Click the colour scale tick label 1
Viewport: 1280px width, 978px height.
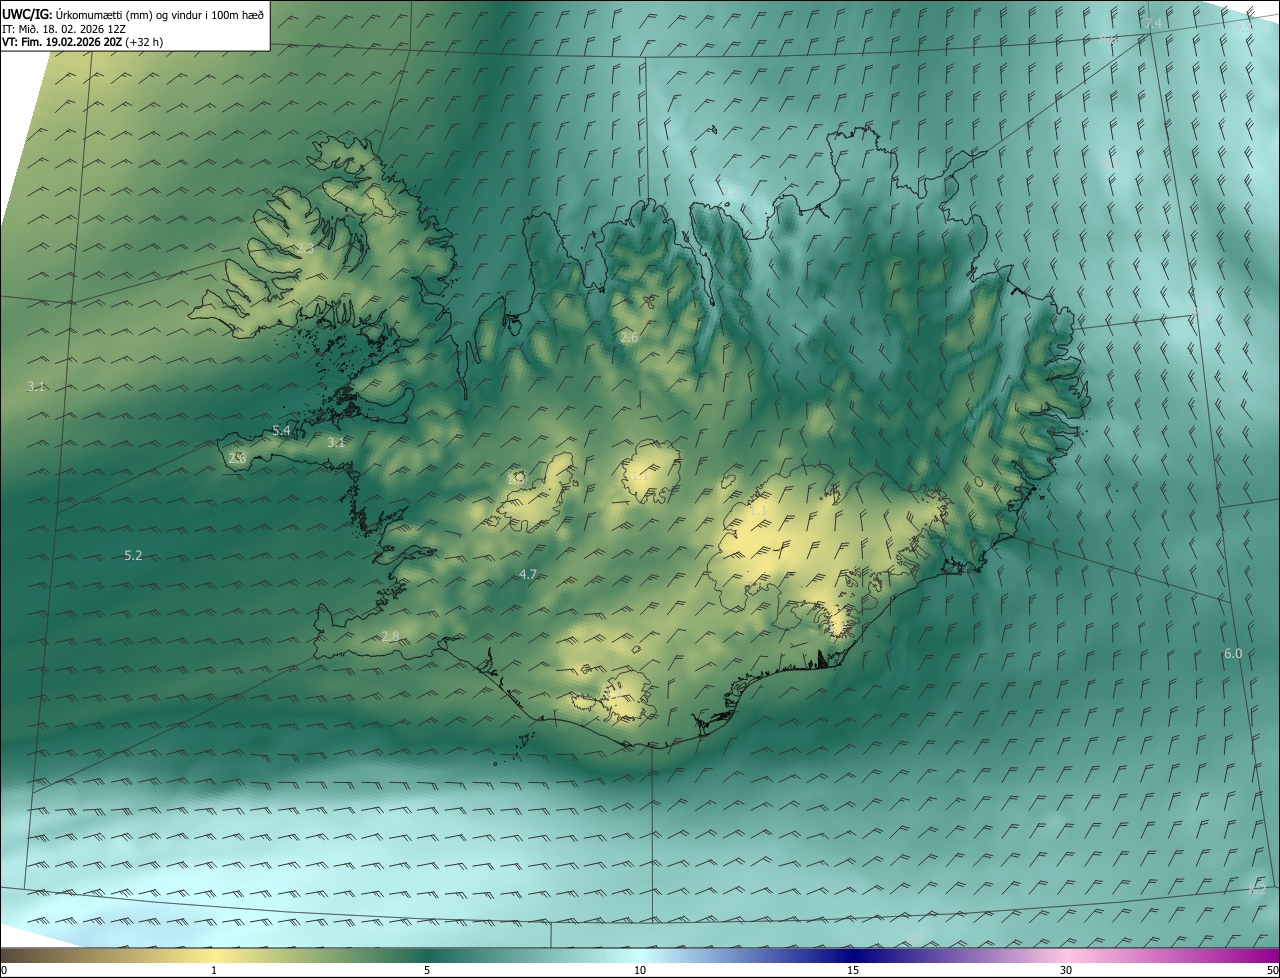(x=214, y=971)
